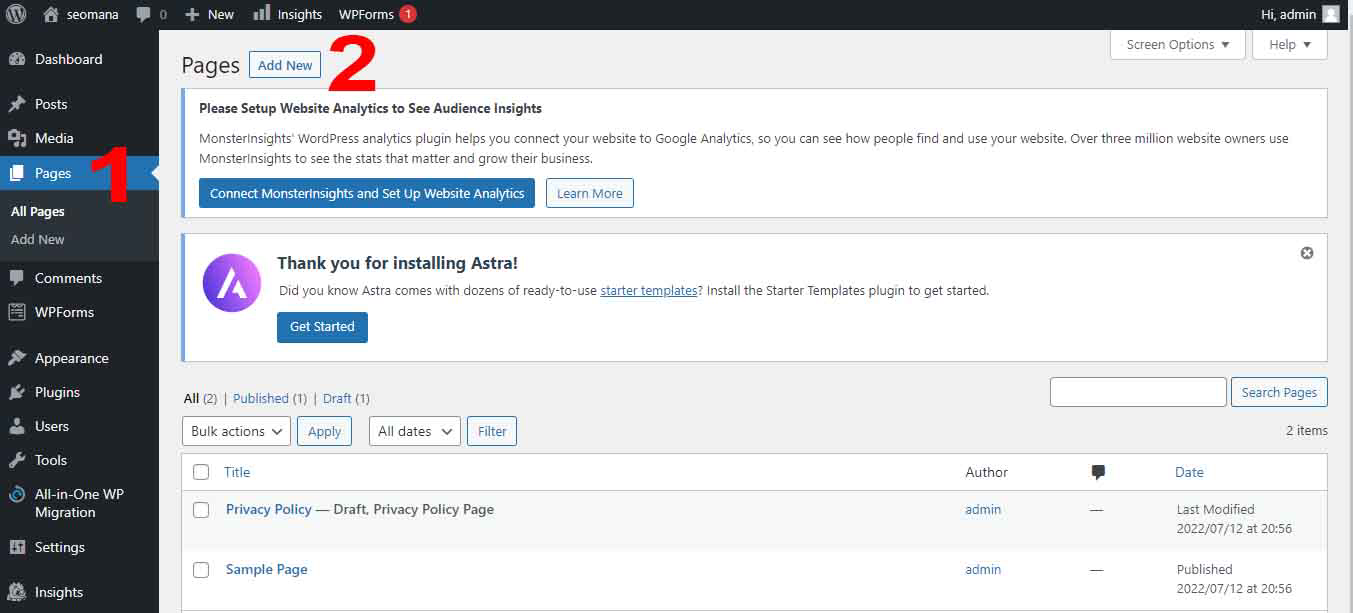Click the WordPress logo icon in admin bar
1353x613 pixels.
coord(16,14)
